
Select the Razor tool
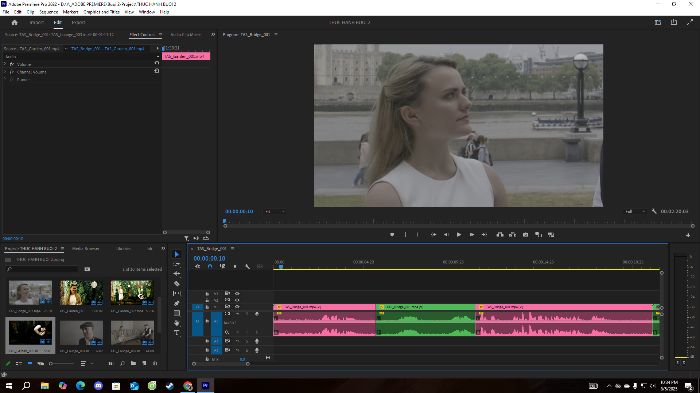[x=177, y=284]
